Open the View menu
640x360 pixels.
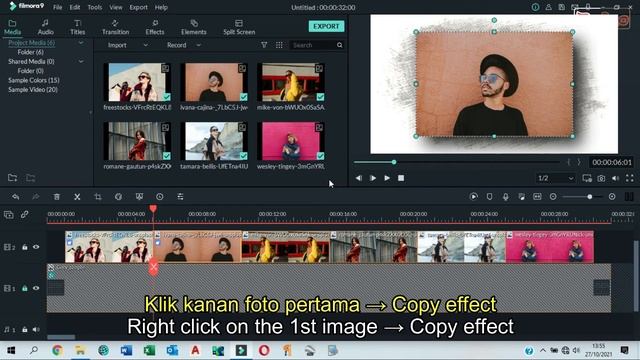tap(116, 7)
